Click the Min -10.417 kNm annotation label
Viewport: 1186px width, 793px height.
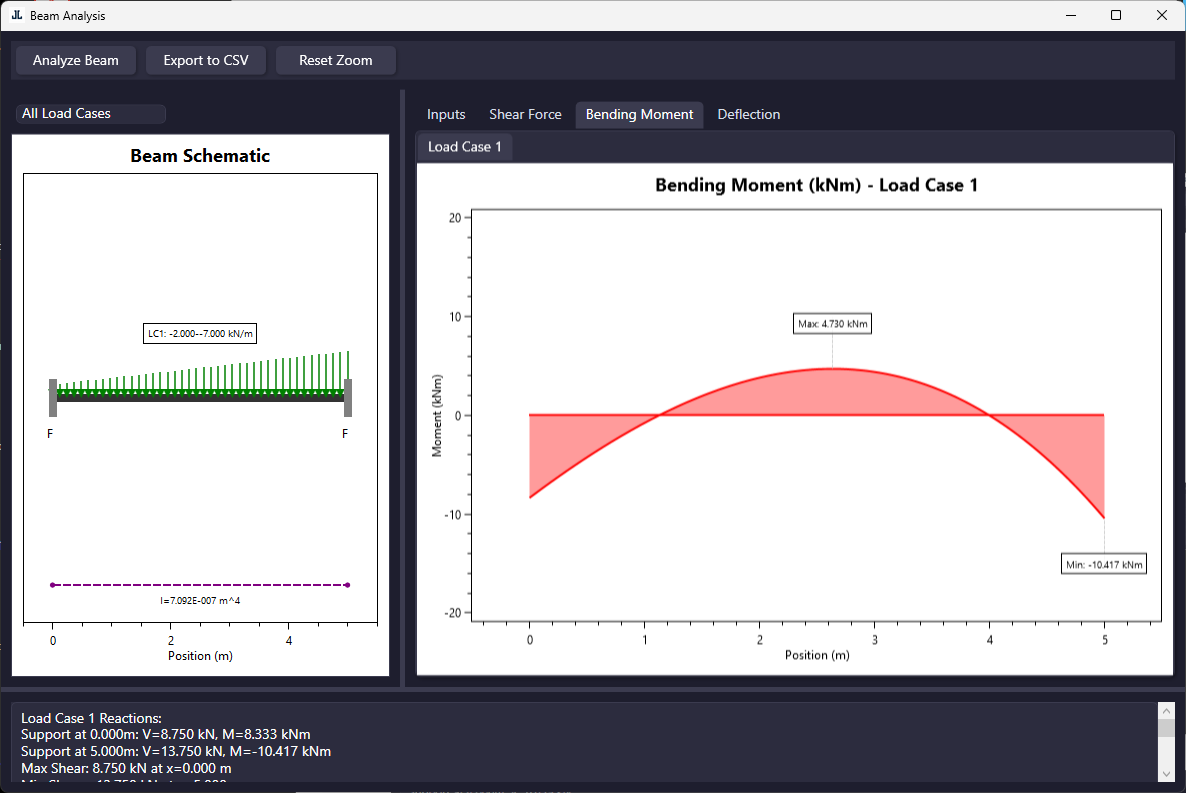pos(1104,564)
